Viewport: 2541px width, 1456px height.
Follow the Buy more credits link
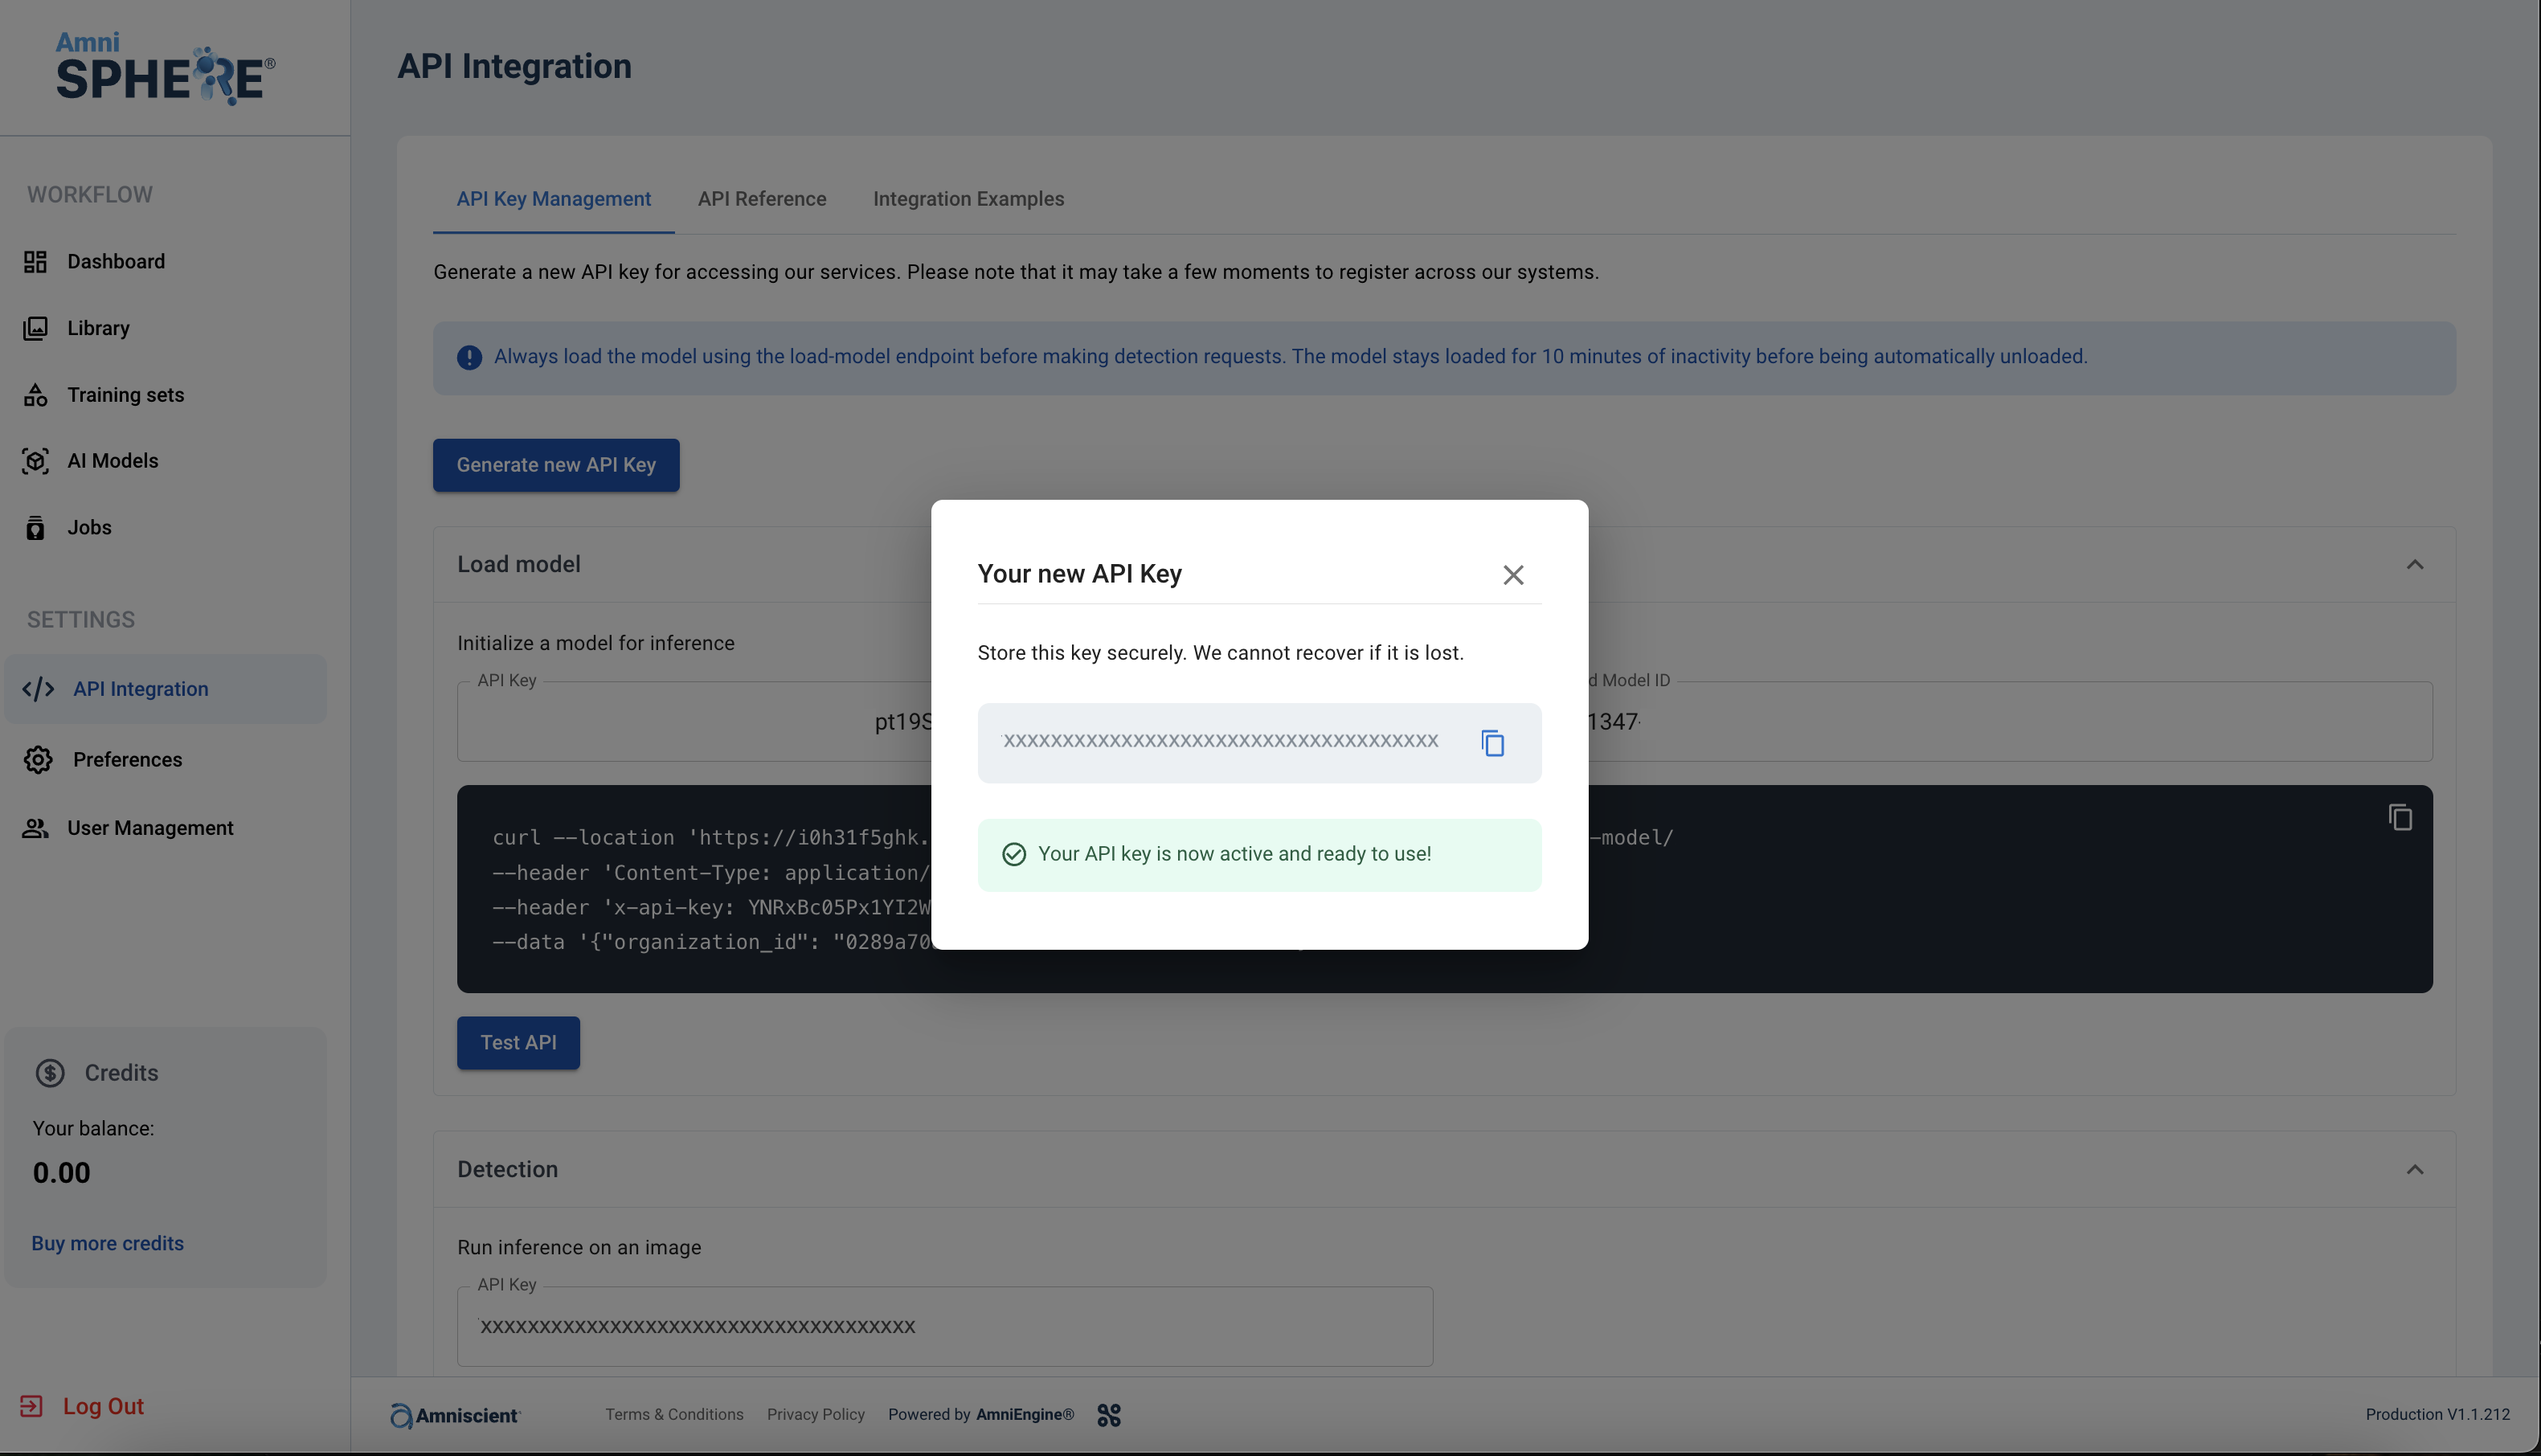click(107, 1243)
